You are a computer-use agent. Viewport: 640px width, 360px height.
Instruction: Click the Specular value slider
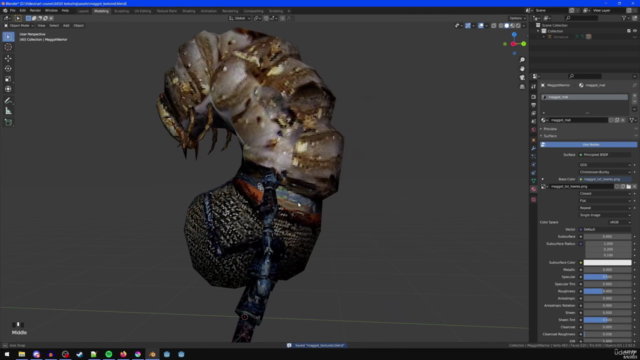tap(607, 277)
